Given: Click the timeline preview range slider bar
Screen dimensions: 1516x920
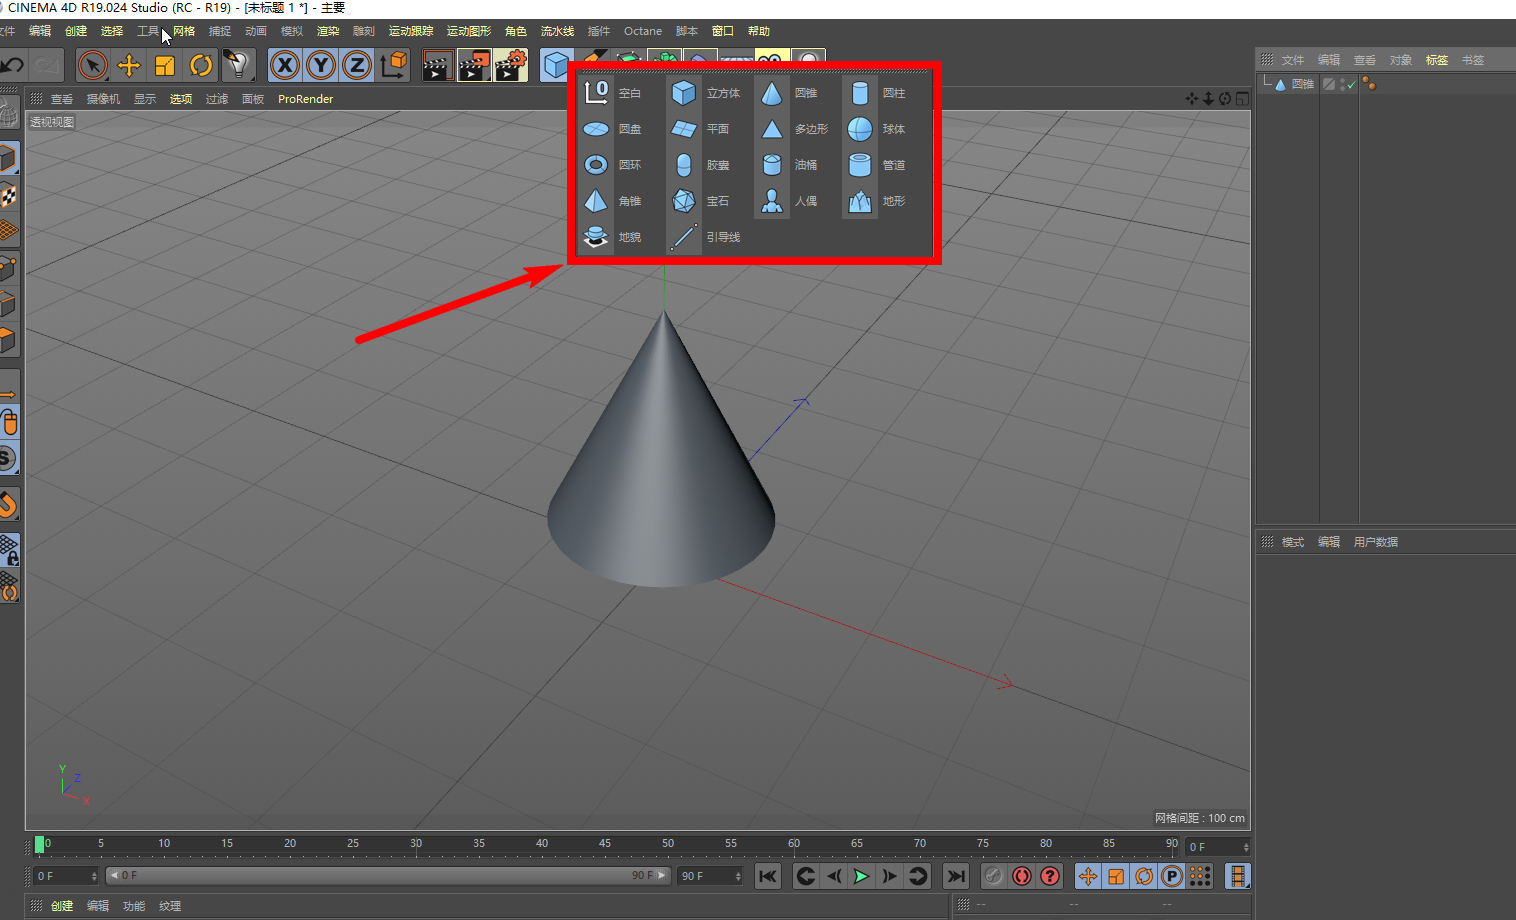Looking at the screenshot, I should tap(388, 875).
